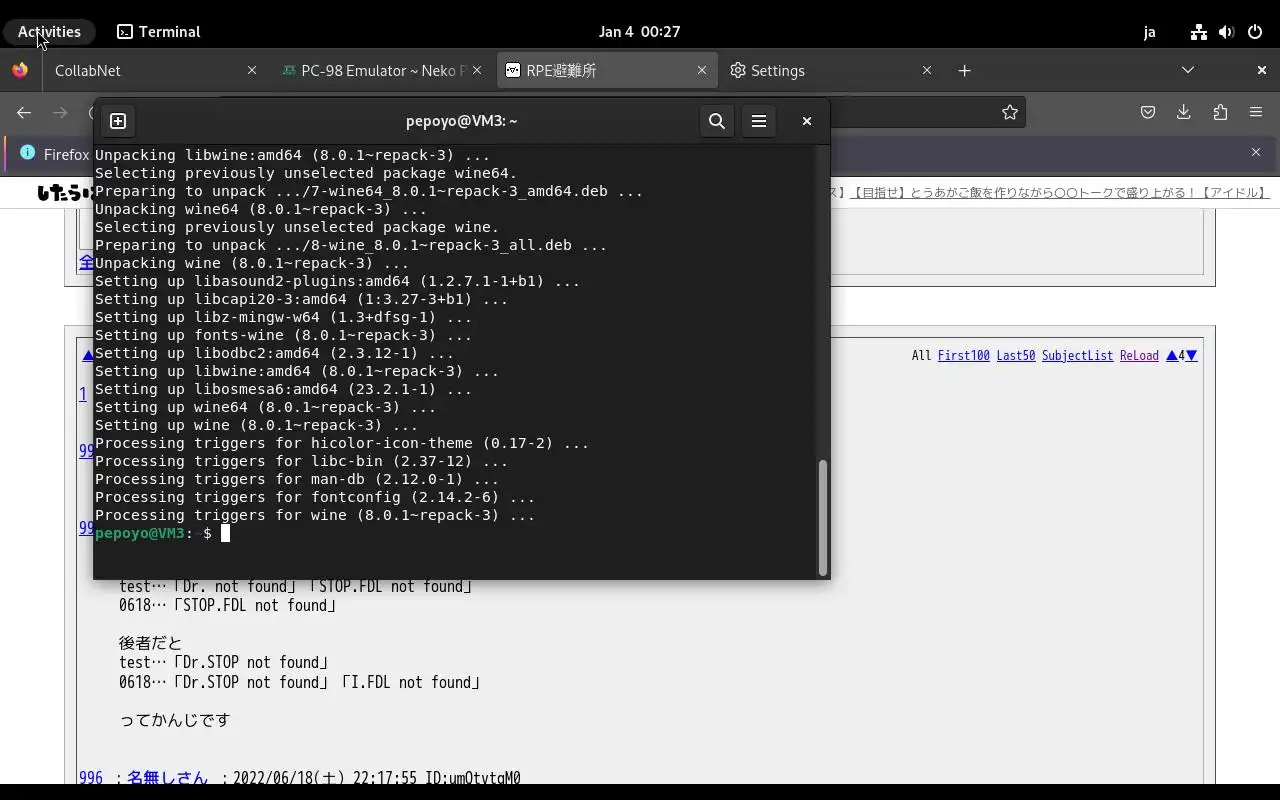
Task: Click the volume speaker icon
Action: (x=1227, y=32)
